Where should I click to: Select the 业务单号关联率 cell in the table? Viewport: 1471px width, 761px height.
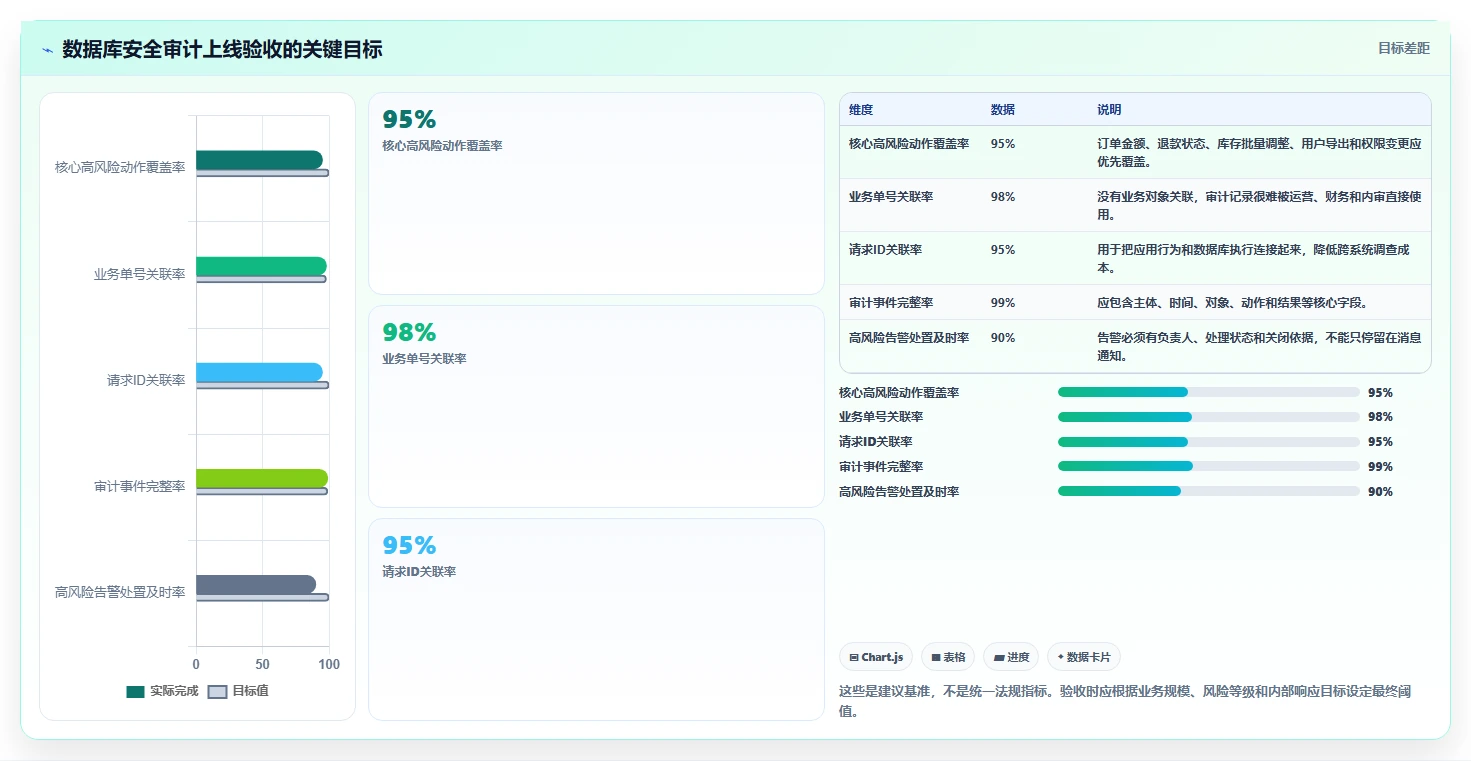(891, 197)
